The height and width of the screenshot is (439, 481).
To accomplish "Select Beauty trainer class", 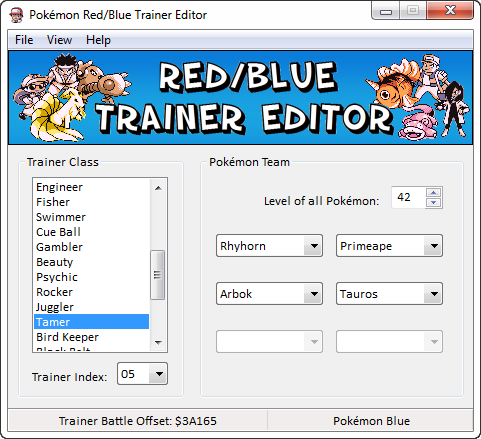I will pos(91,262).
